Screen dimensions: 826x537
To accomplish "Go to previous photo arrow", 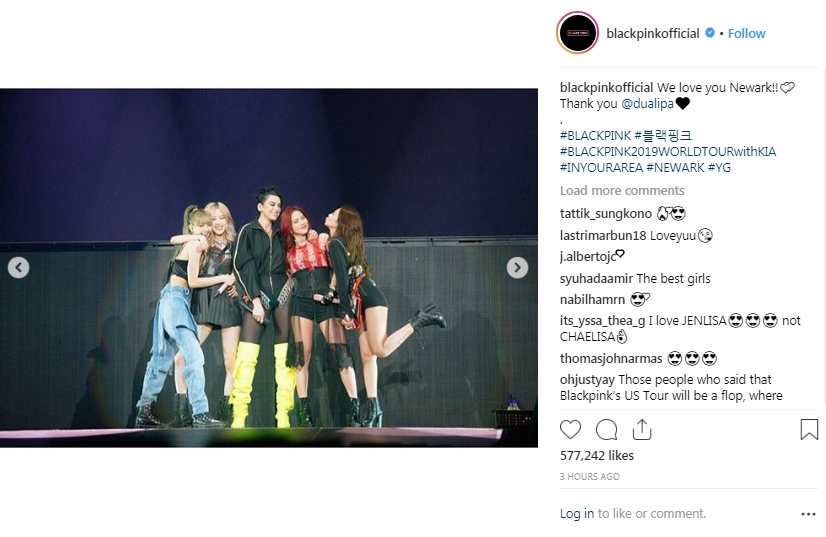I will [x=18, y=268].
